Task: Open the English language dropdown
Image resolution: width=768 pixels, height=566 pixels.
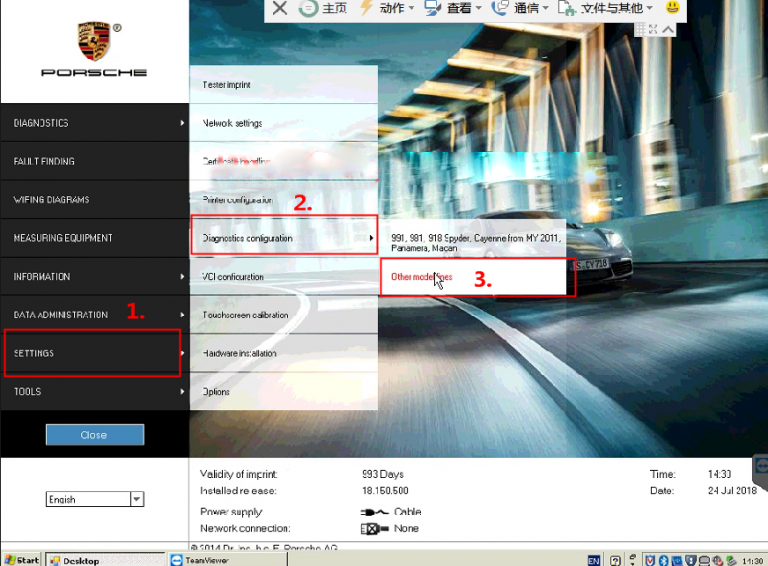Action: (95, 499)
